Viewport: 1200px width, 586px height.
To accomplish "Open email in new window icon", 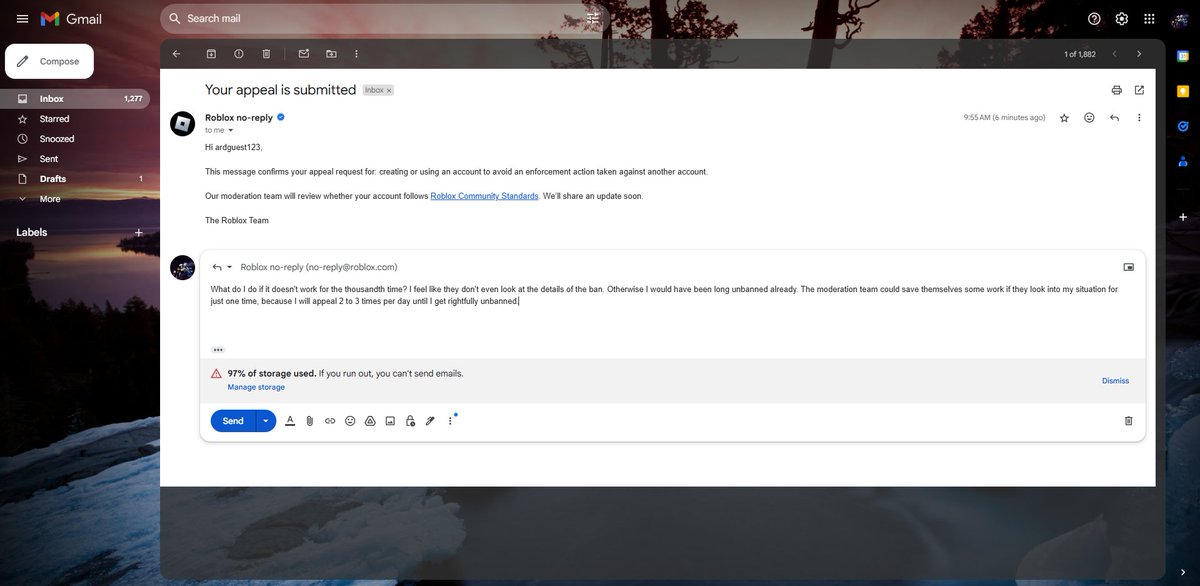I will 1140,90.
